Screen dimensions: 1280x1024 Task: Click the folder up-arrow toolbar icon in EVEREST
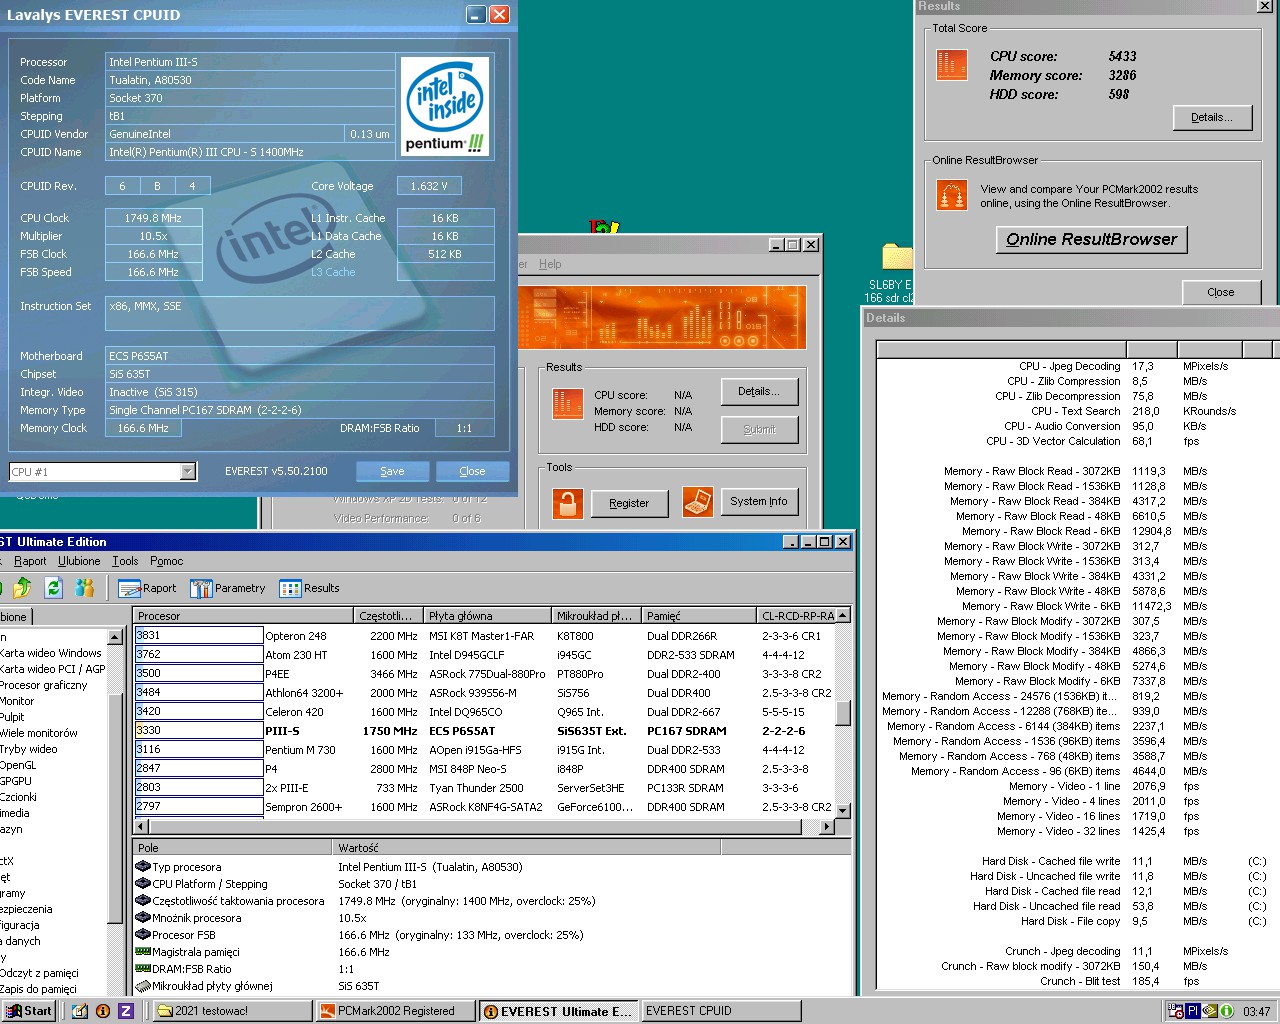(x=22, y=588)
